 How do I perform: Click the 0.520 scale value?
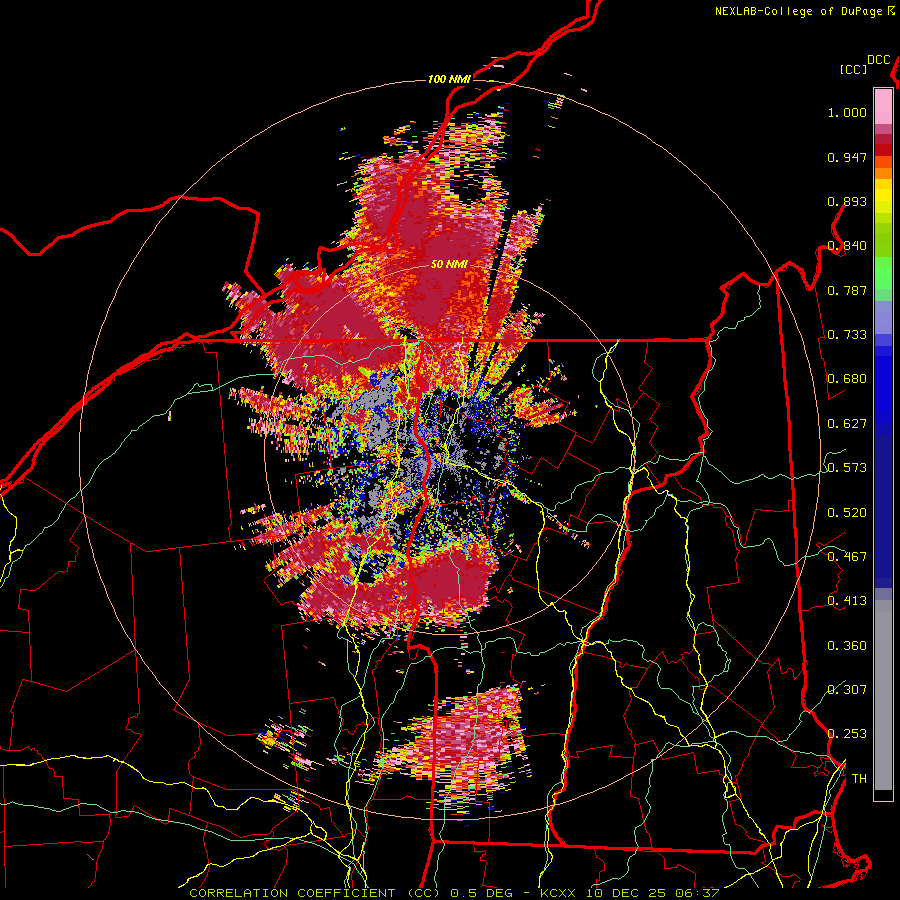pyautogui.click(x=847, y=513)
